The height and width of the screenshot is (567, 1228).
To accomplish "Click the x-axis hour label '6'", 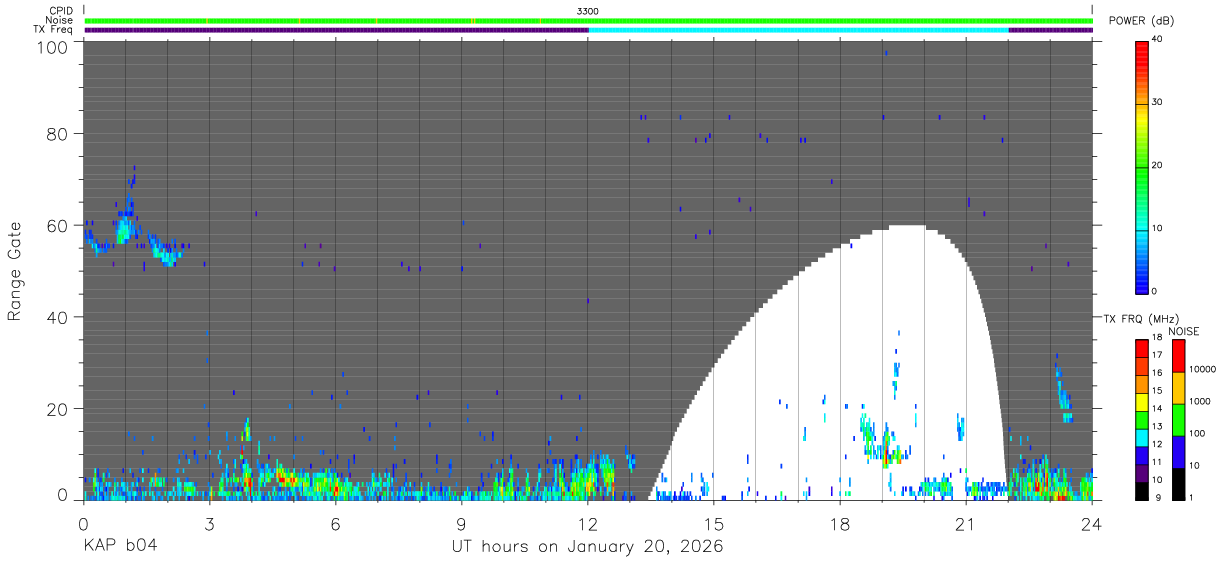I will 335,523.
